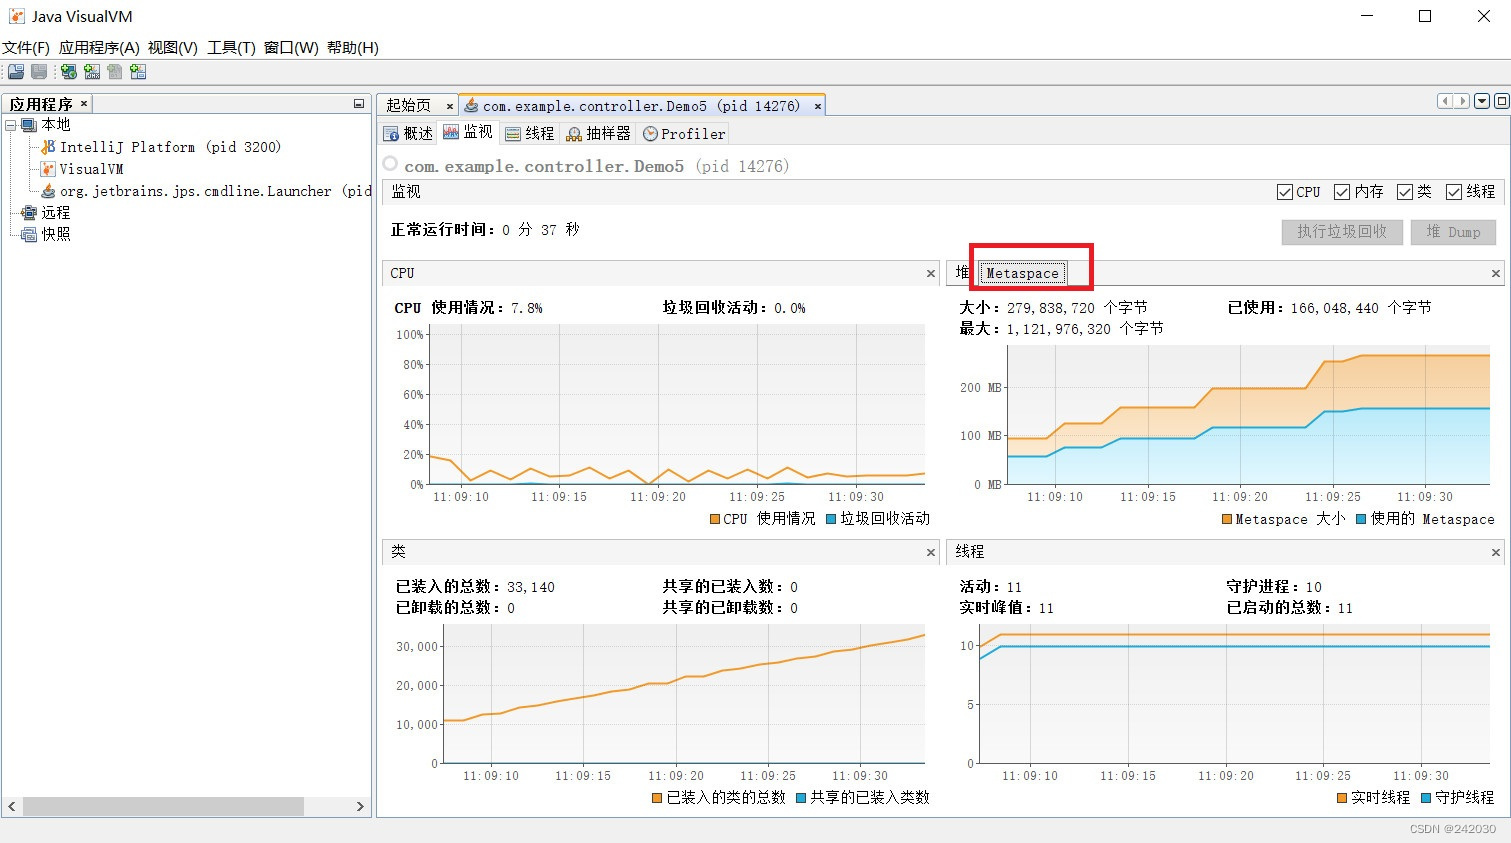The image size is (1511, 843).
Task: Open the 视图(V) menu
Action: (x=172, y=47)
